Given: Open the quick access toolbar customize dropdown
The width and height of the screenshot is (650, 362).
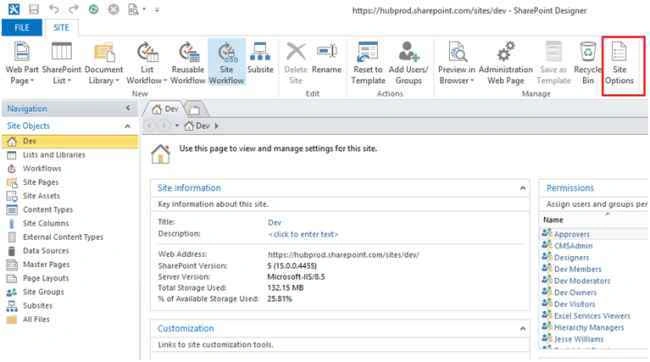Looking at the screenshot, I should point(157,10).
